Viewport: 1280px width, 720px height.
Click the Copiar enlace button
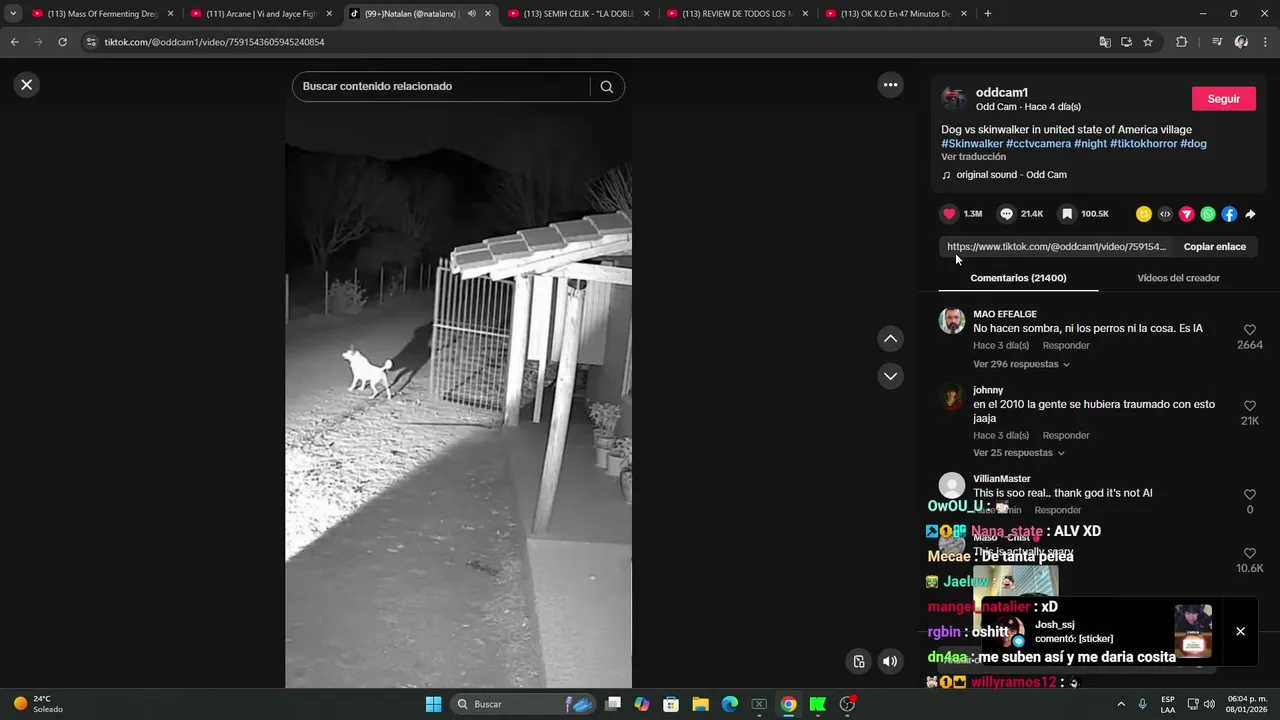tap(1214, 247)
